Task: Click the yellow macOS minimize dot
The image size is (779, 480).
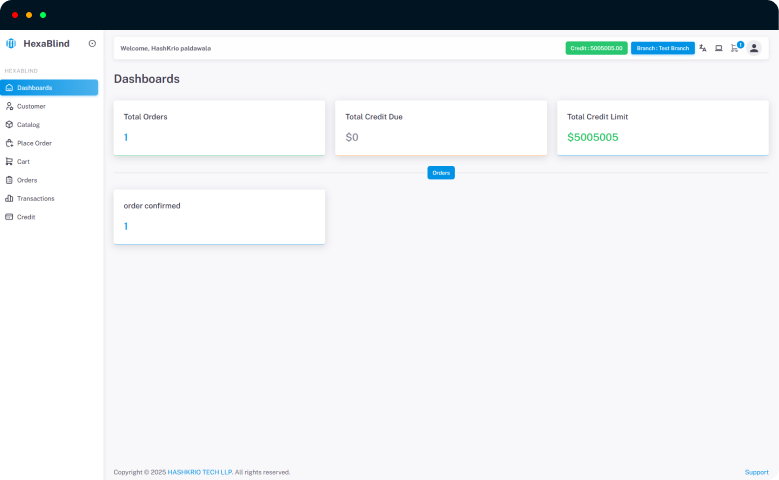Action: coord(29,15)
